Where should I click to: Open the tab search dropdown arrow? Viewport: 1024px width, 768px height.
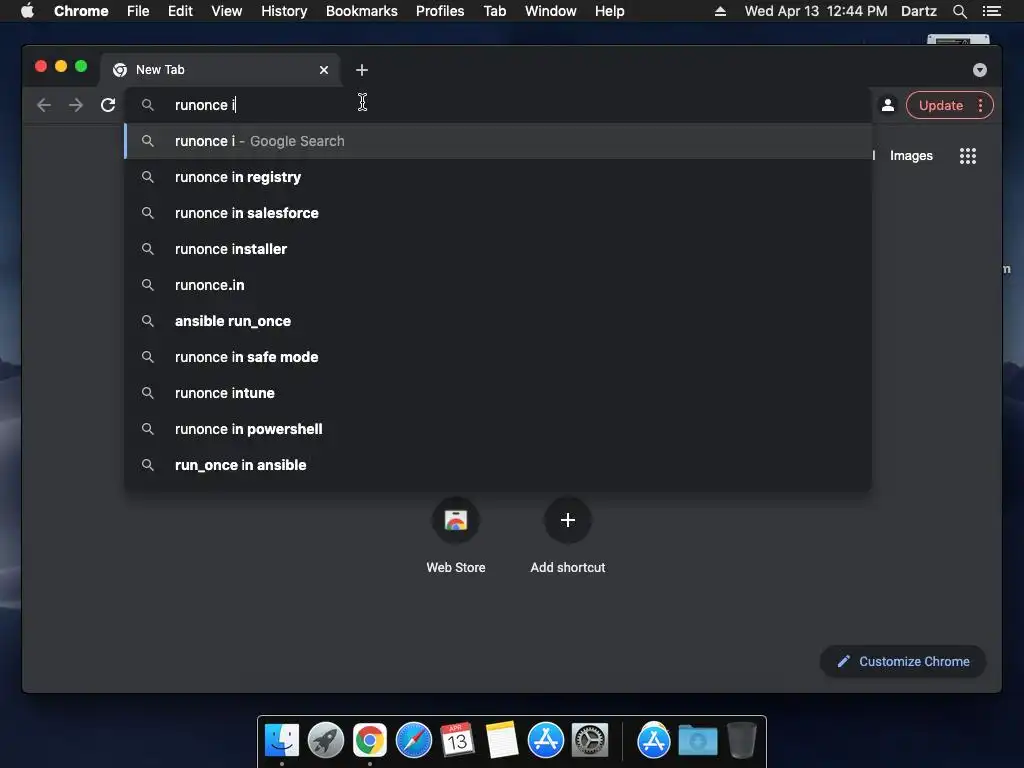click(980, 70)
